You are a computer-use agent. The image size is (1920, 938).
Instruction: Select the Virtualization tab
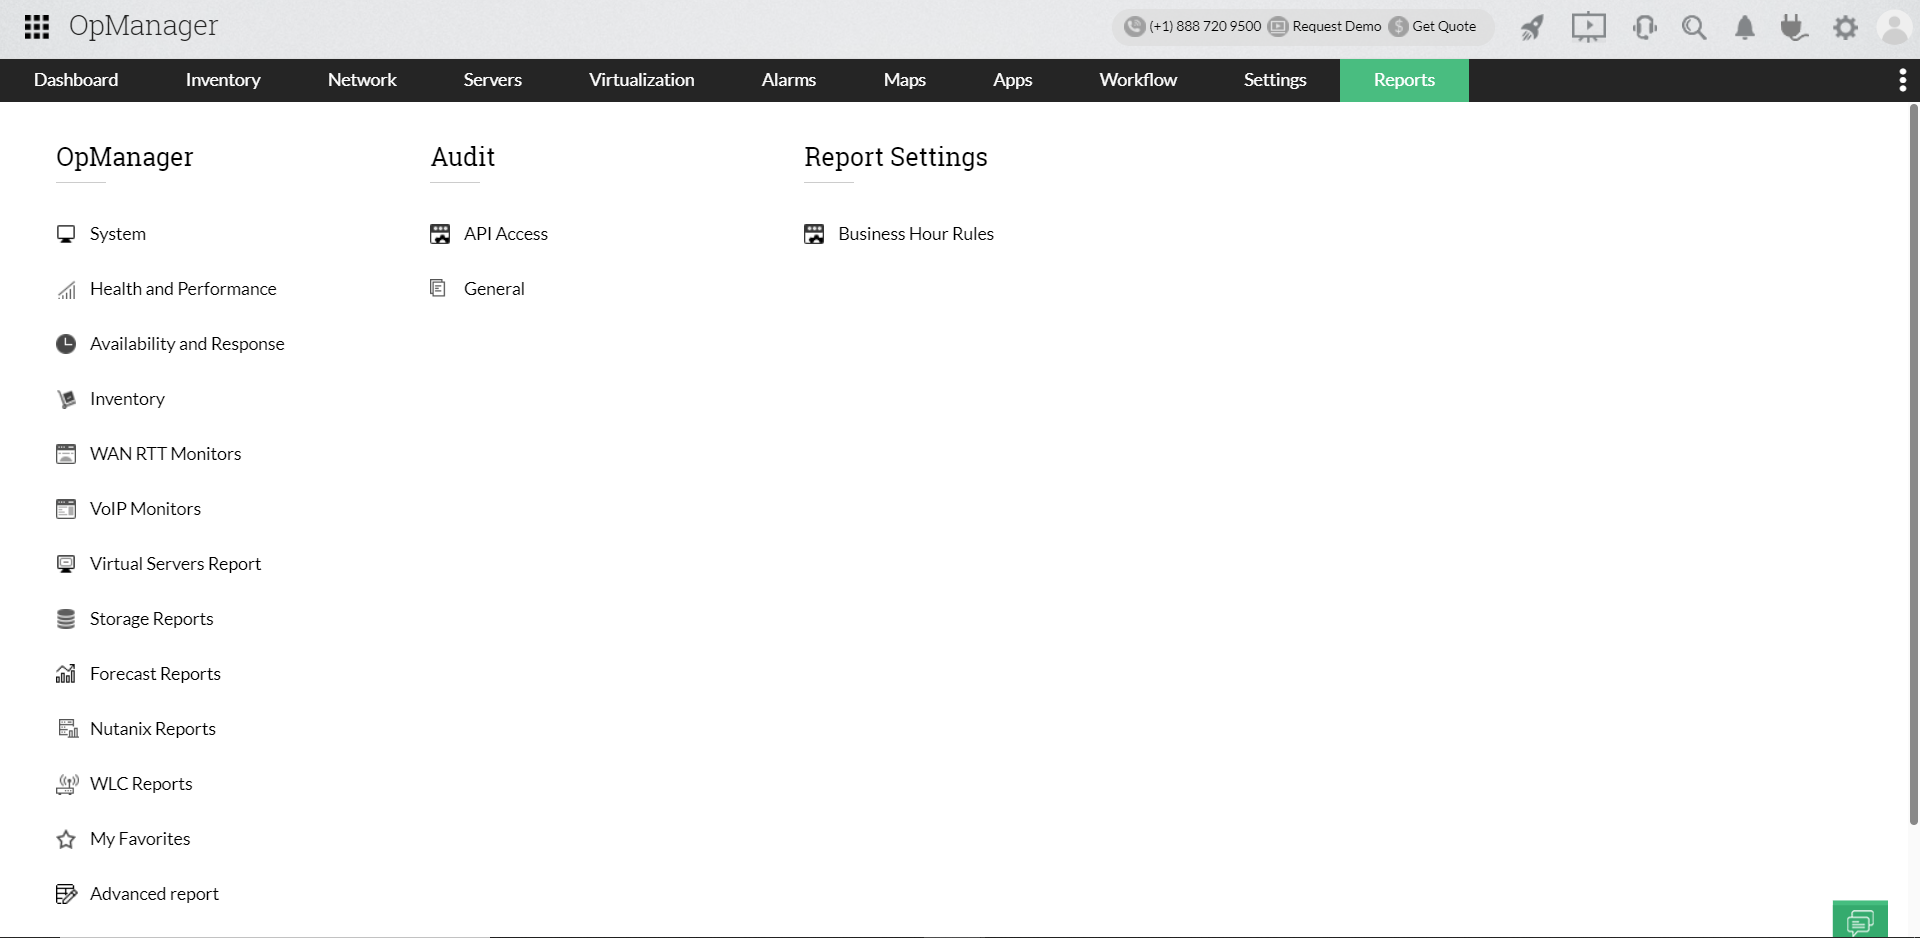click(642, 80)
